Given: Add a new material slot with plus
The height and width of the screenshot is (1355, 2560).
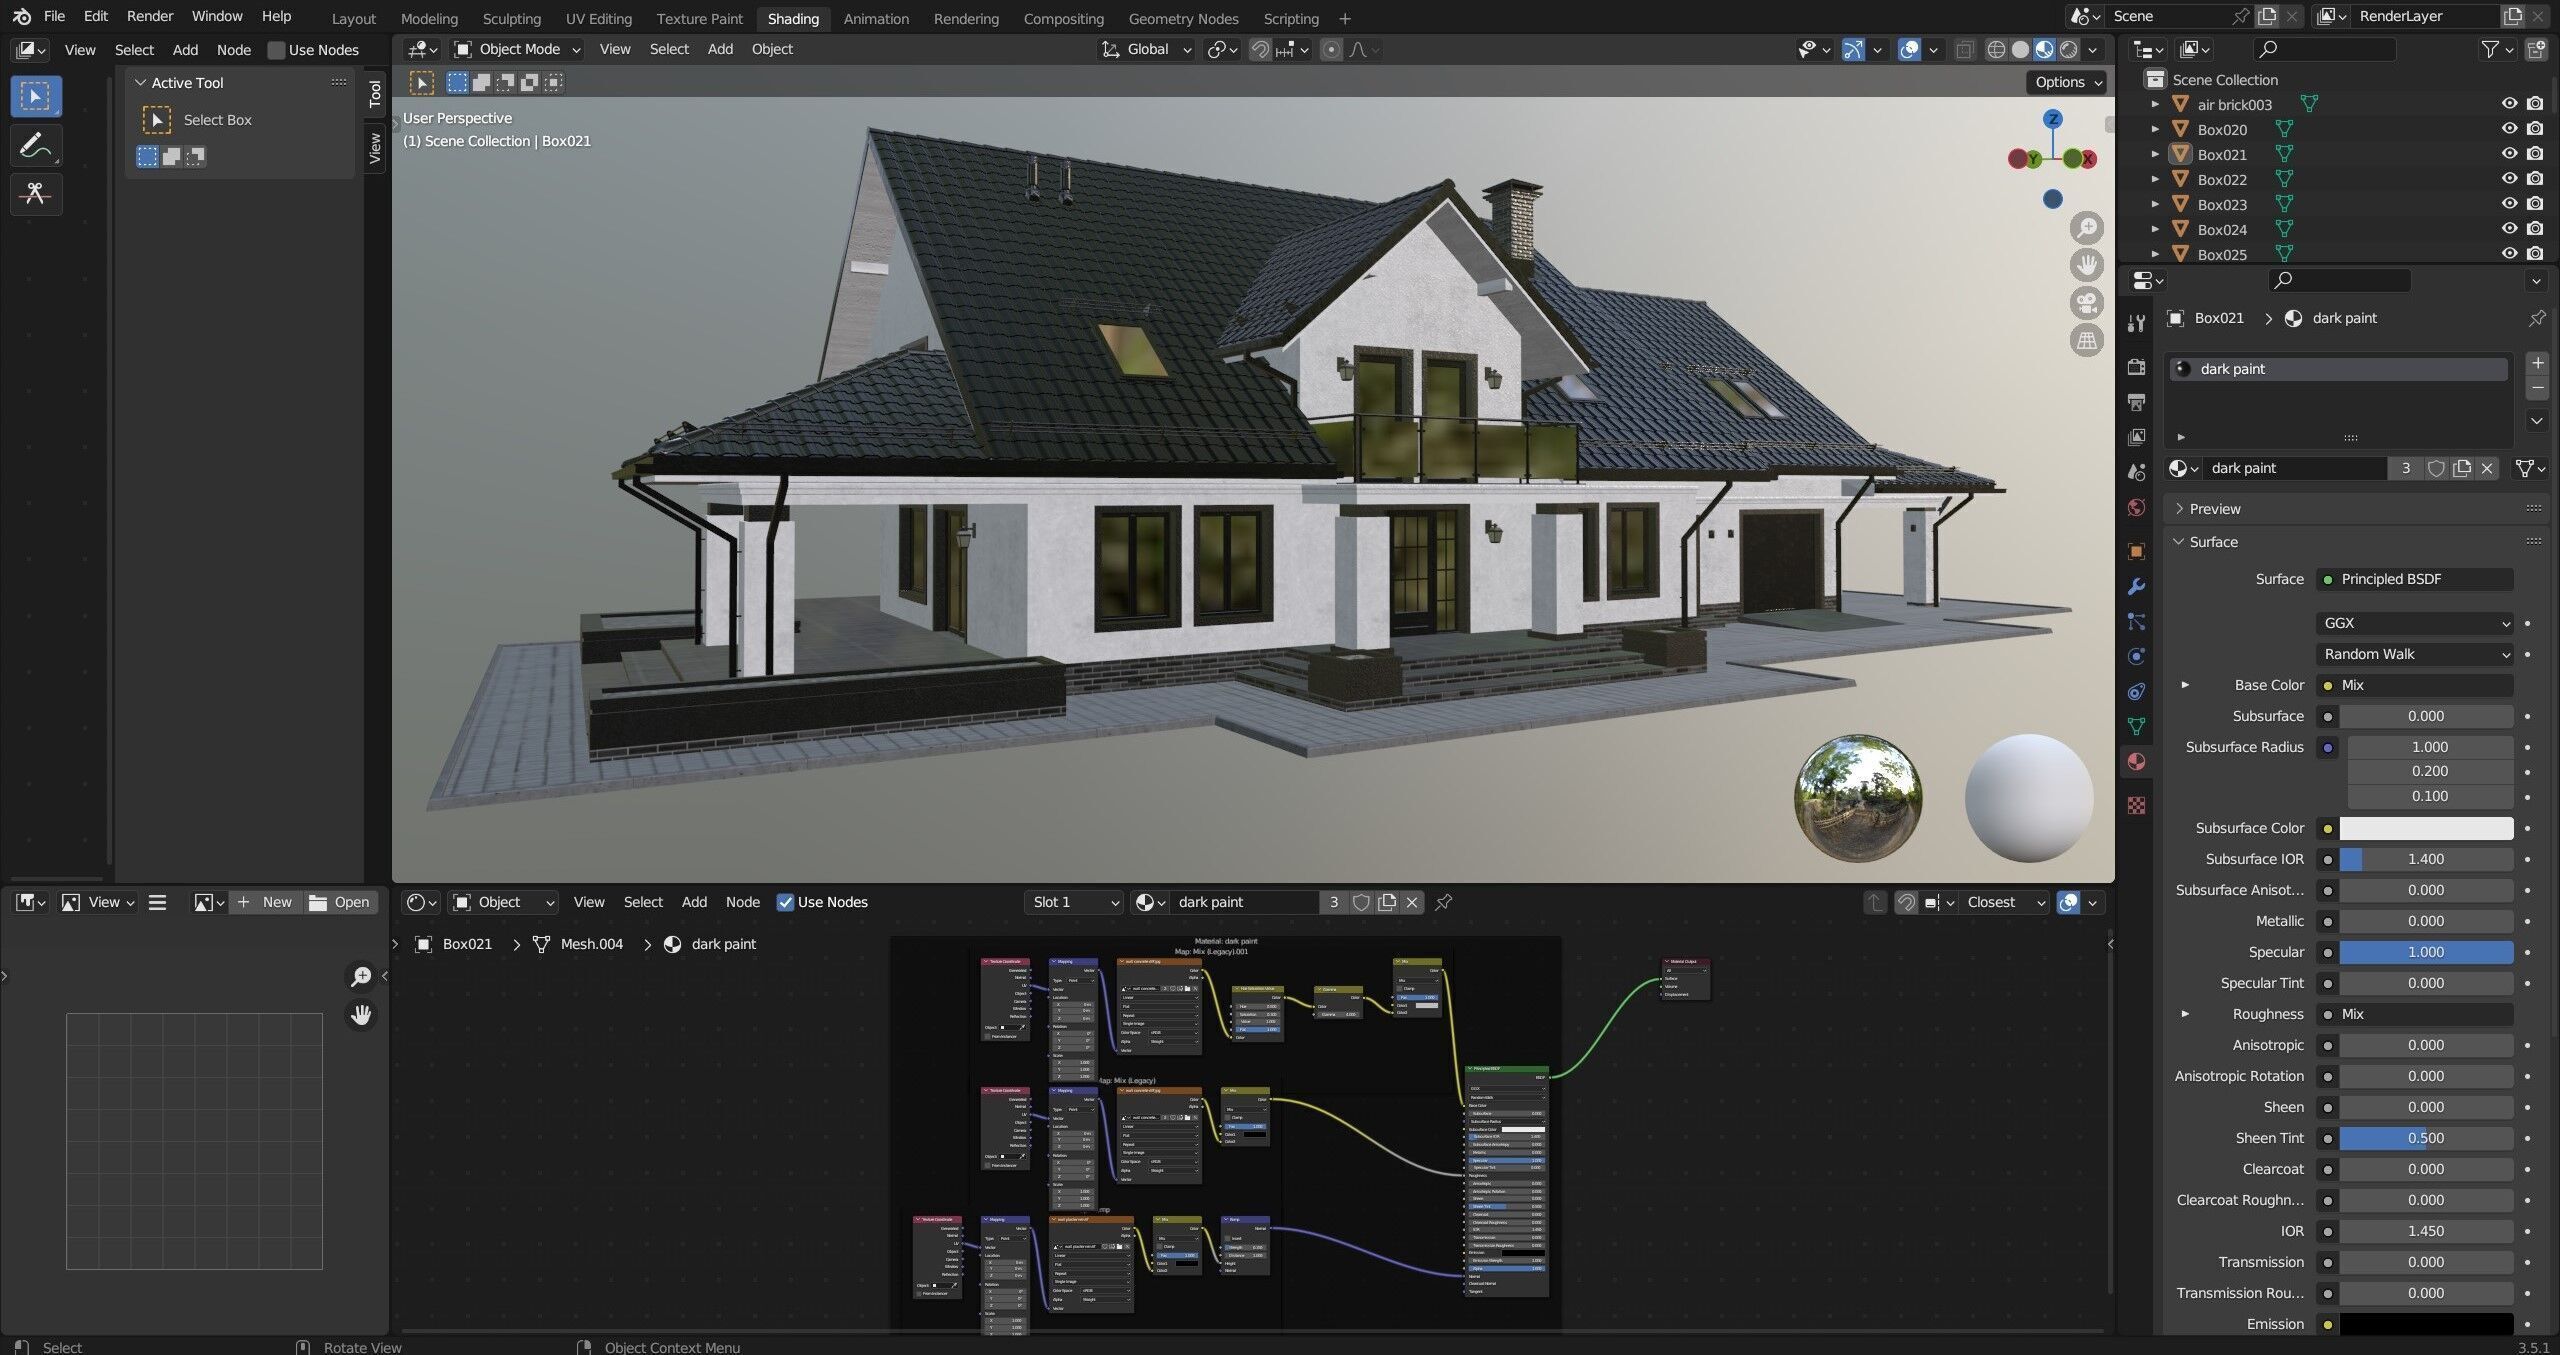Looking at the screenshot, I should [2537, 362].
